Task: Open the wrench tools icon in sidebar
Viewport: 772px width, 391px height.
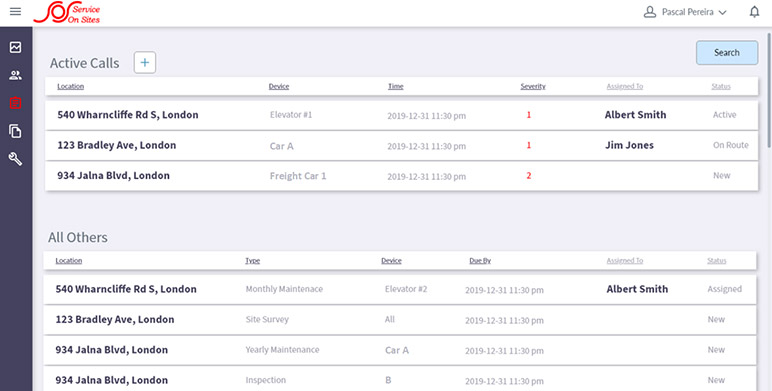Action: tap(15, 159)
